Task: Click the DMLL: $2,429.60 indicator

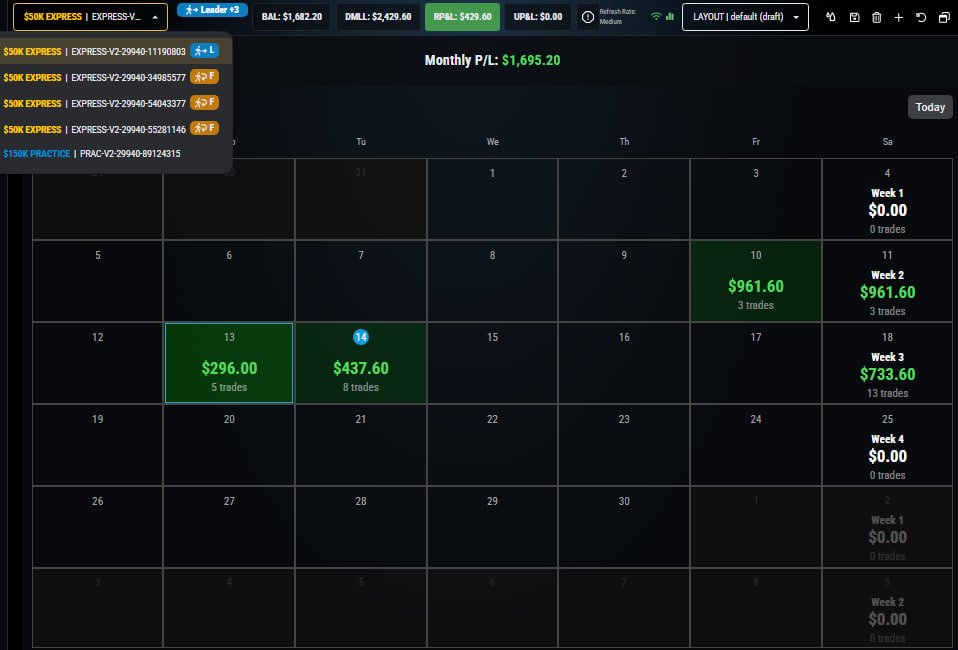Action: click(378, 17)
